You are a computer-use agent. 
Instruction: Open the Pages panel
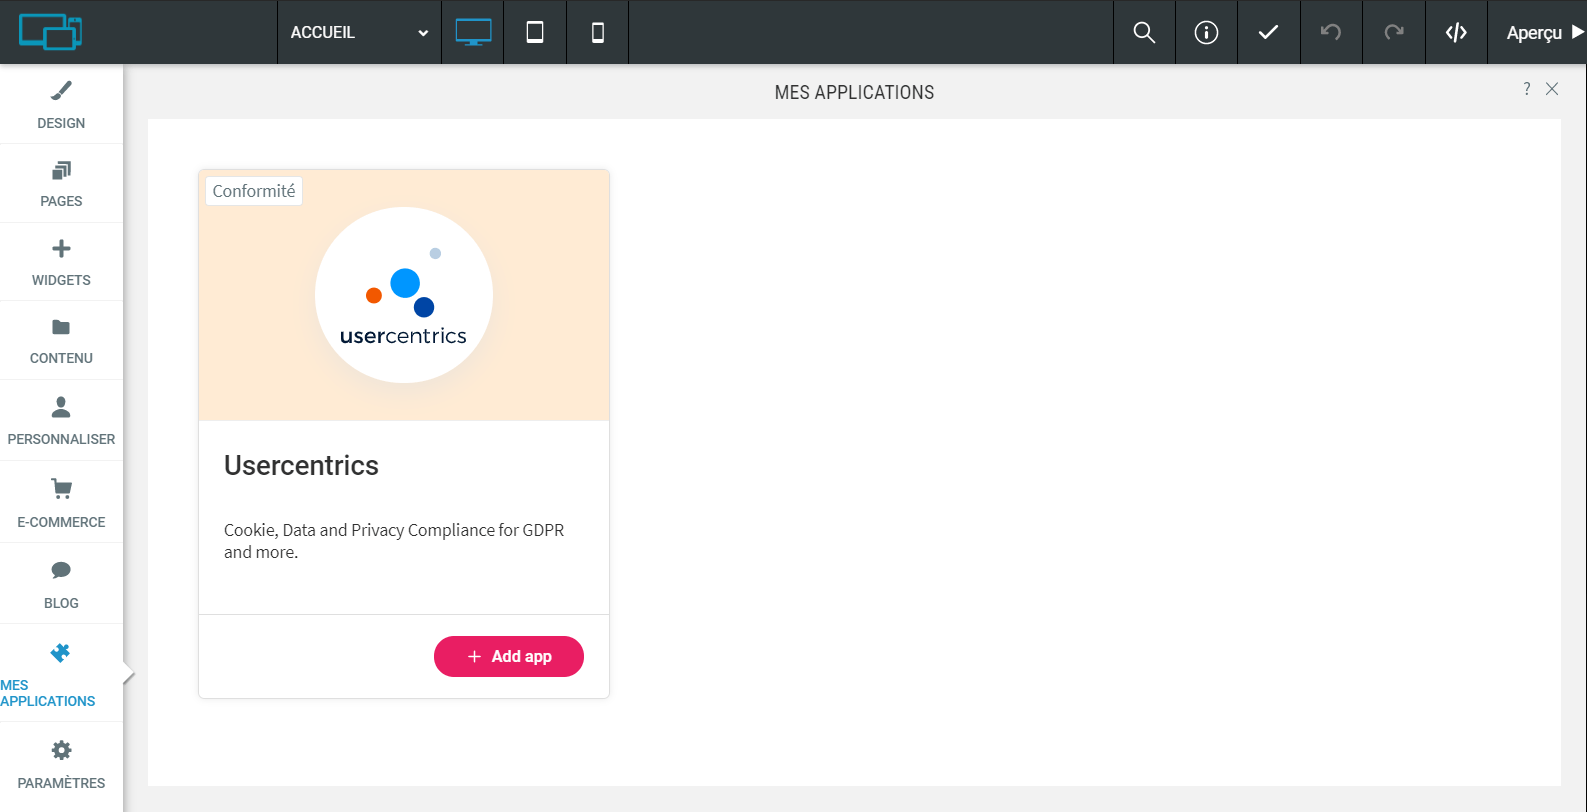pyautogui.click(x=61, y=183)
